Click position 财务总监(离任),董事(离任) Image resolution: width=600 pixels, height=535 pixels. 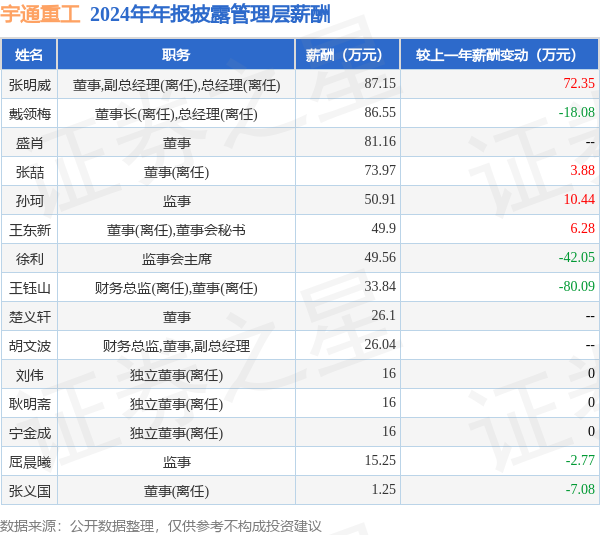pos(176,288)
